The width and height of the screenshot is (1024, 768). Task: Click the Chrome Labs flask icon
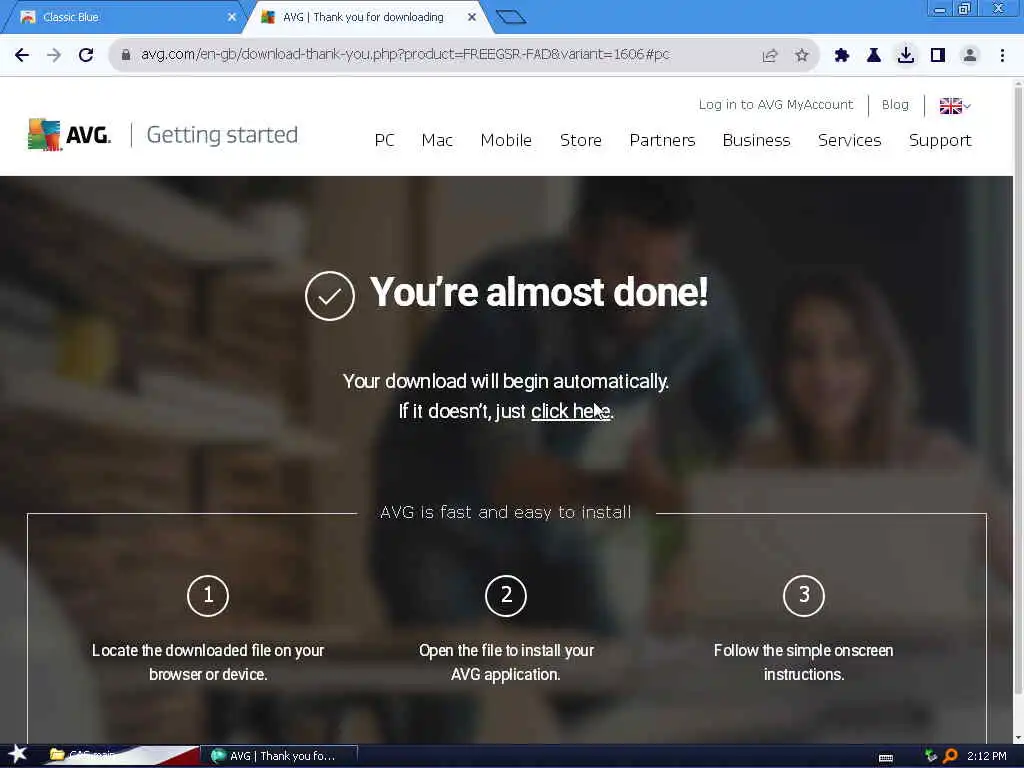[x=874, y=56]
